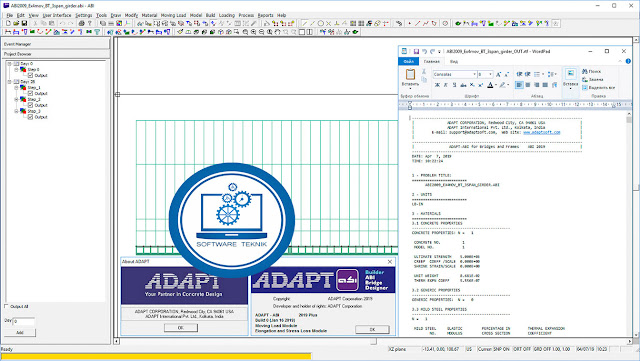This screenshot has height=361, width=640.
Task: Open the Reports menu
Action: (x=265, y=15)
